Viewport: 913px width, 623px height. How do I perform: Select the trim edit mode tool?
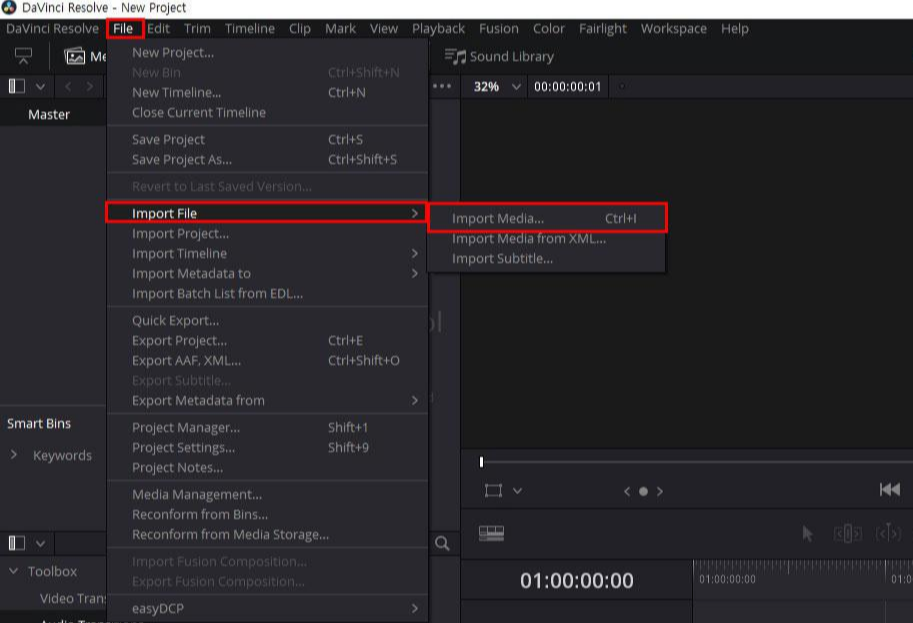pos(848,533)
